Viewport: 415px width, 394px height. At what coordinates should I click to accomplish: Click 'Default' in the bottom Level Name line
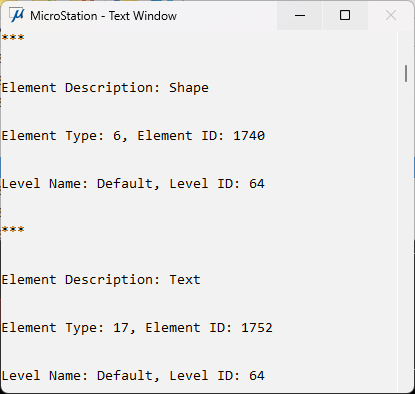(124, 376)
